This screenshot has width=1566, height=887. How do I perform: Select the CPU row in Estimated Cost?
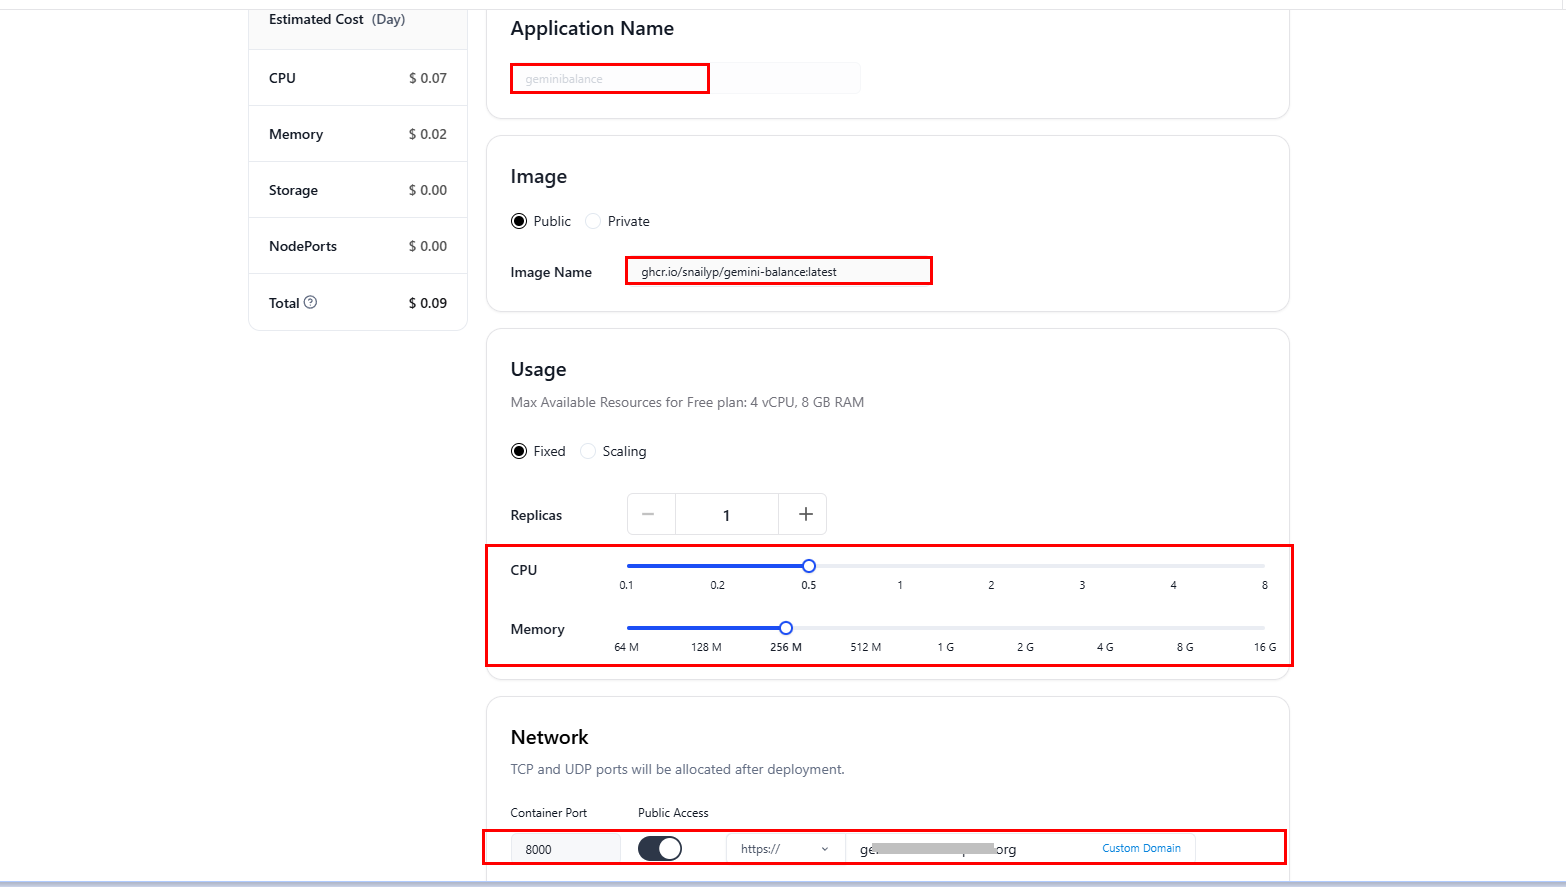pyautogui.click(x=357, y=77)
